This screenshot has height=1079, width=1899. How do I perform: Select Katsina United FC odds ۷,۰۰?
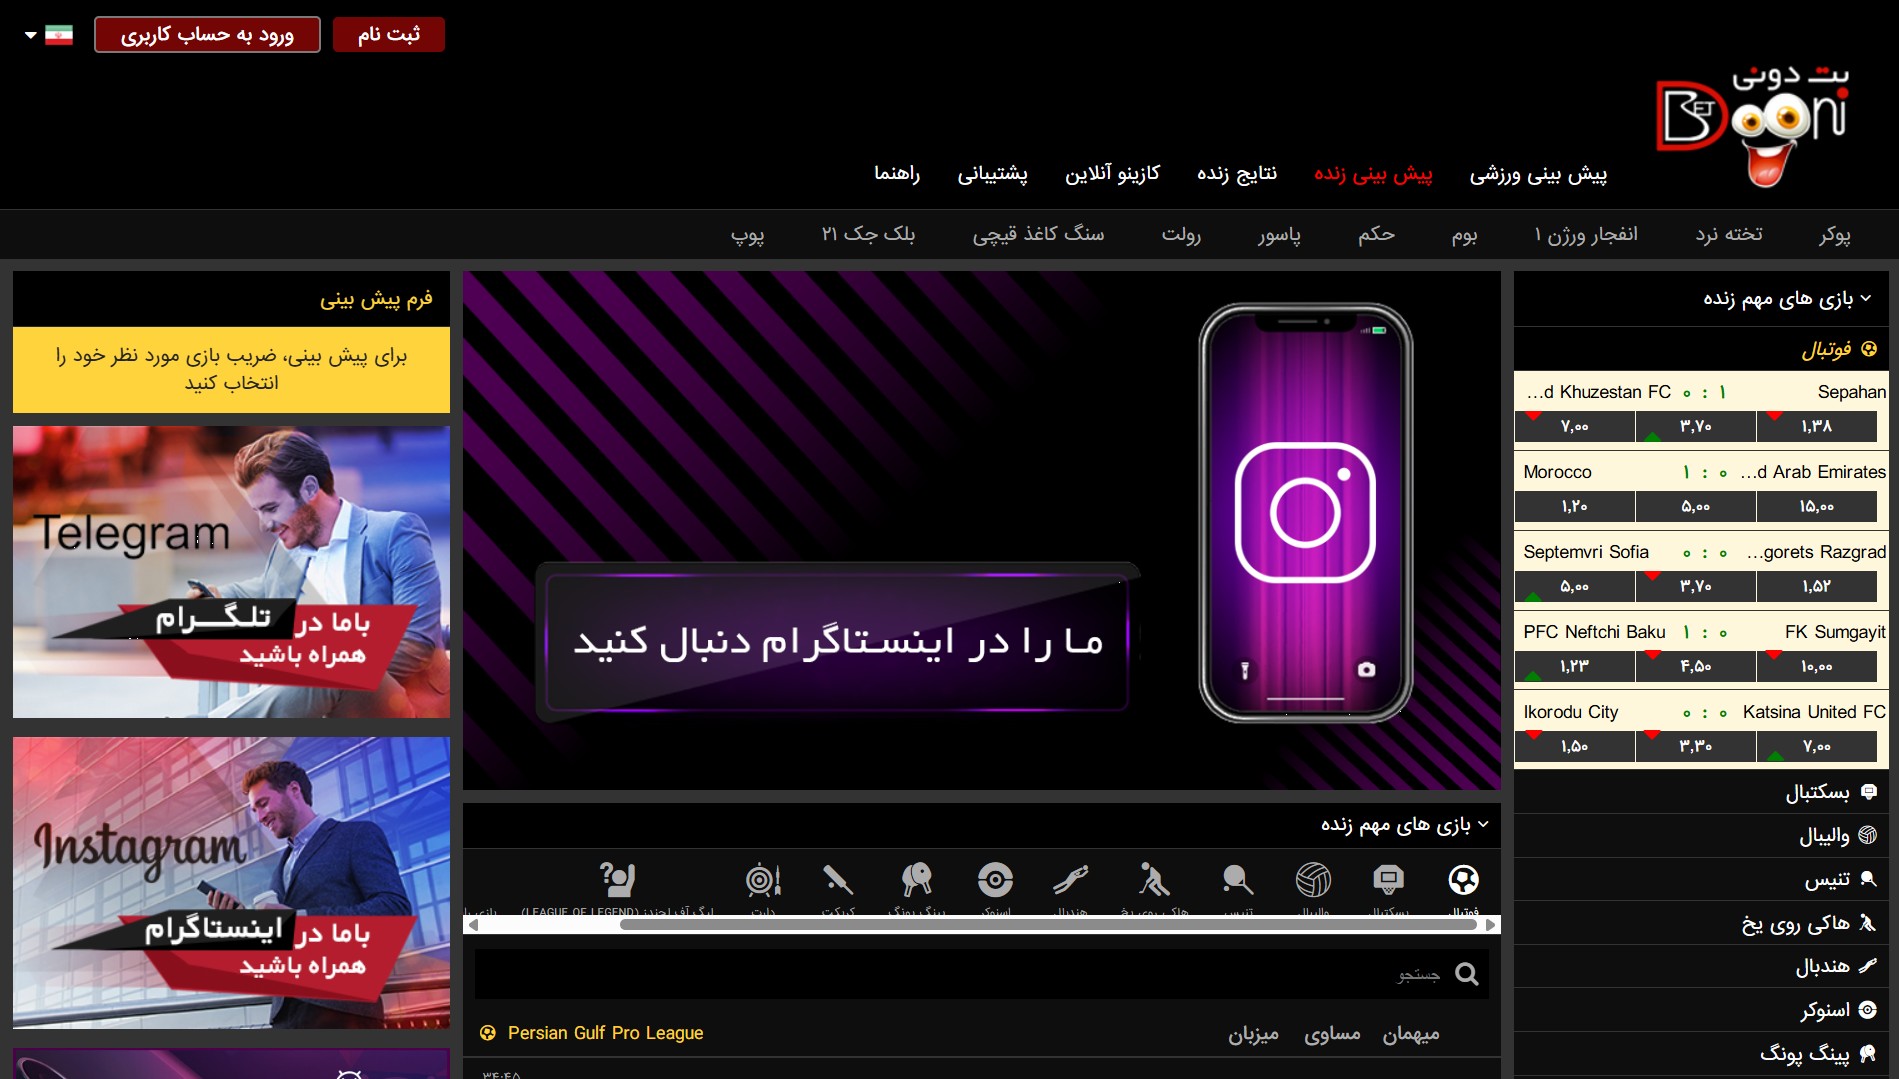click(x=1816, y=746)
